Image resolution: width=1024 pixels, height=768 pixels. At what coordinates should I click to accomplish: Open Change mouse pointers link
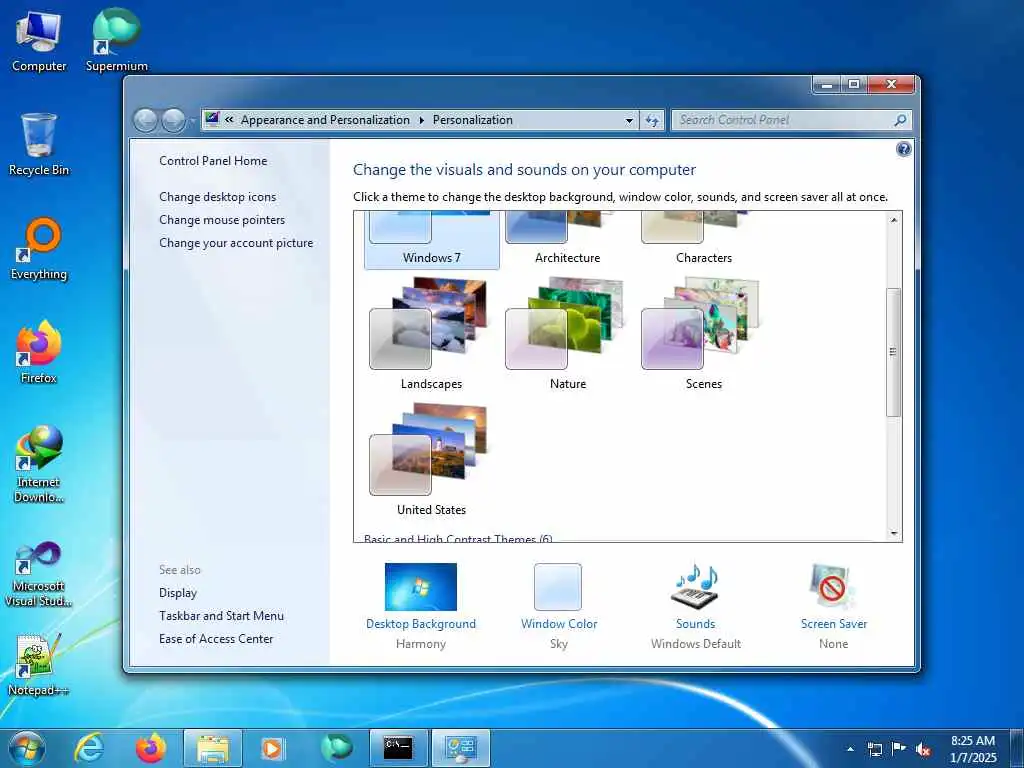click(222, 219)
